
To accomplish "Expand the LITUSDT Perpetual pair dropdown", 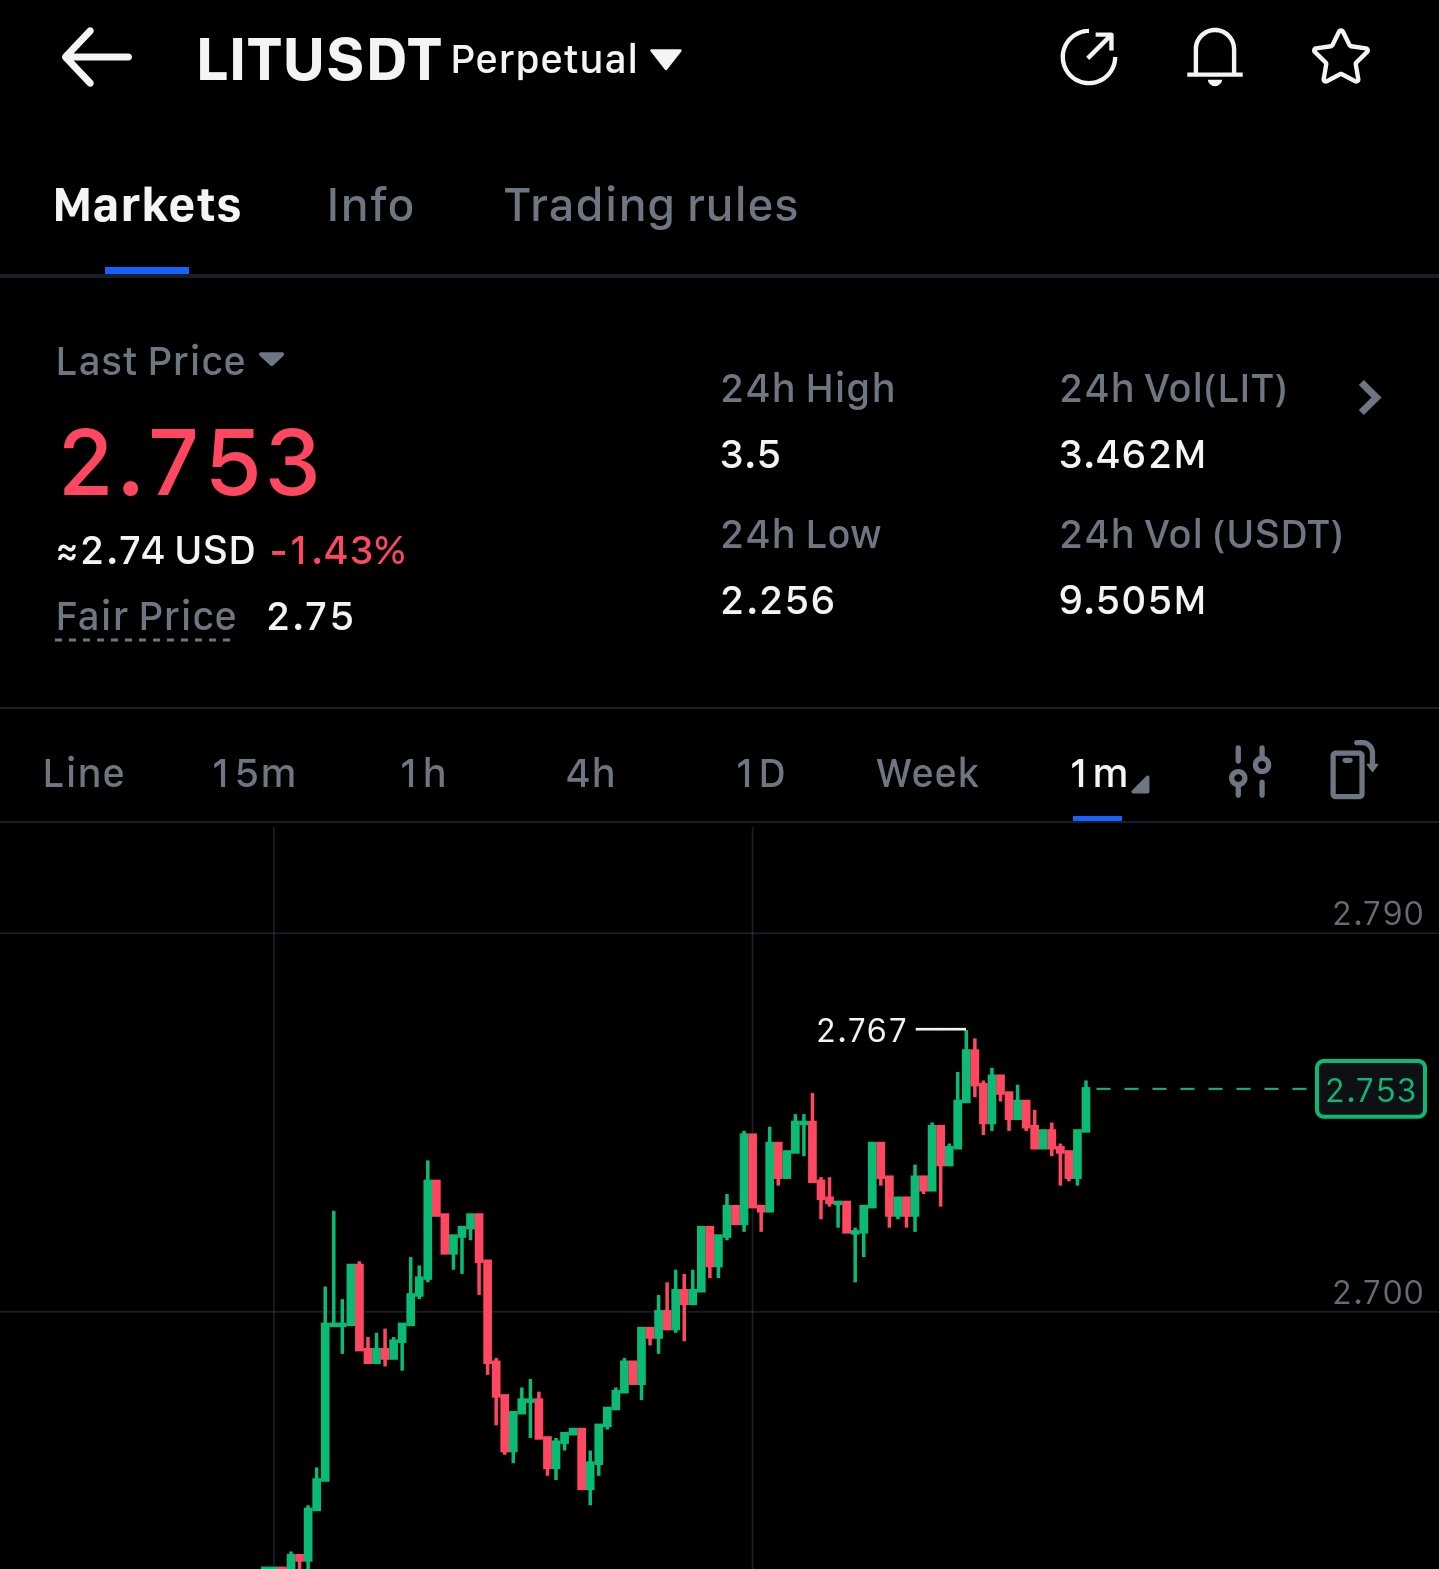I will (666, 60).
